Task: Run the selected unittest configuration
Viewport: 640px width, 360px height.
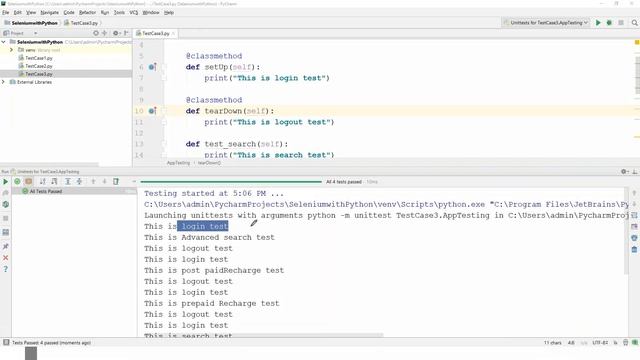Action: (598, 23)
